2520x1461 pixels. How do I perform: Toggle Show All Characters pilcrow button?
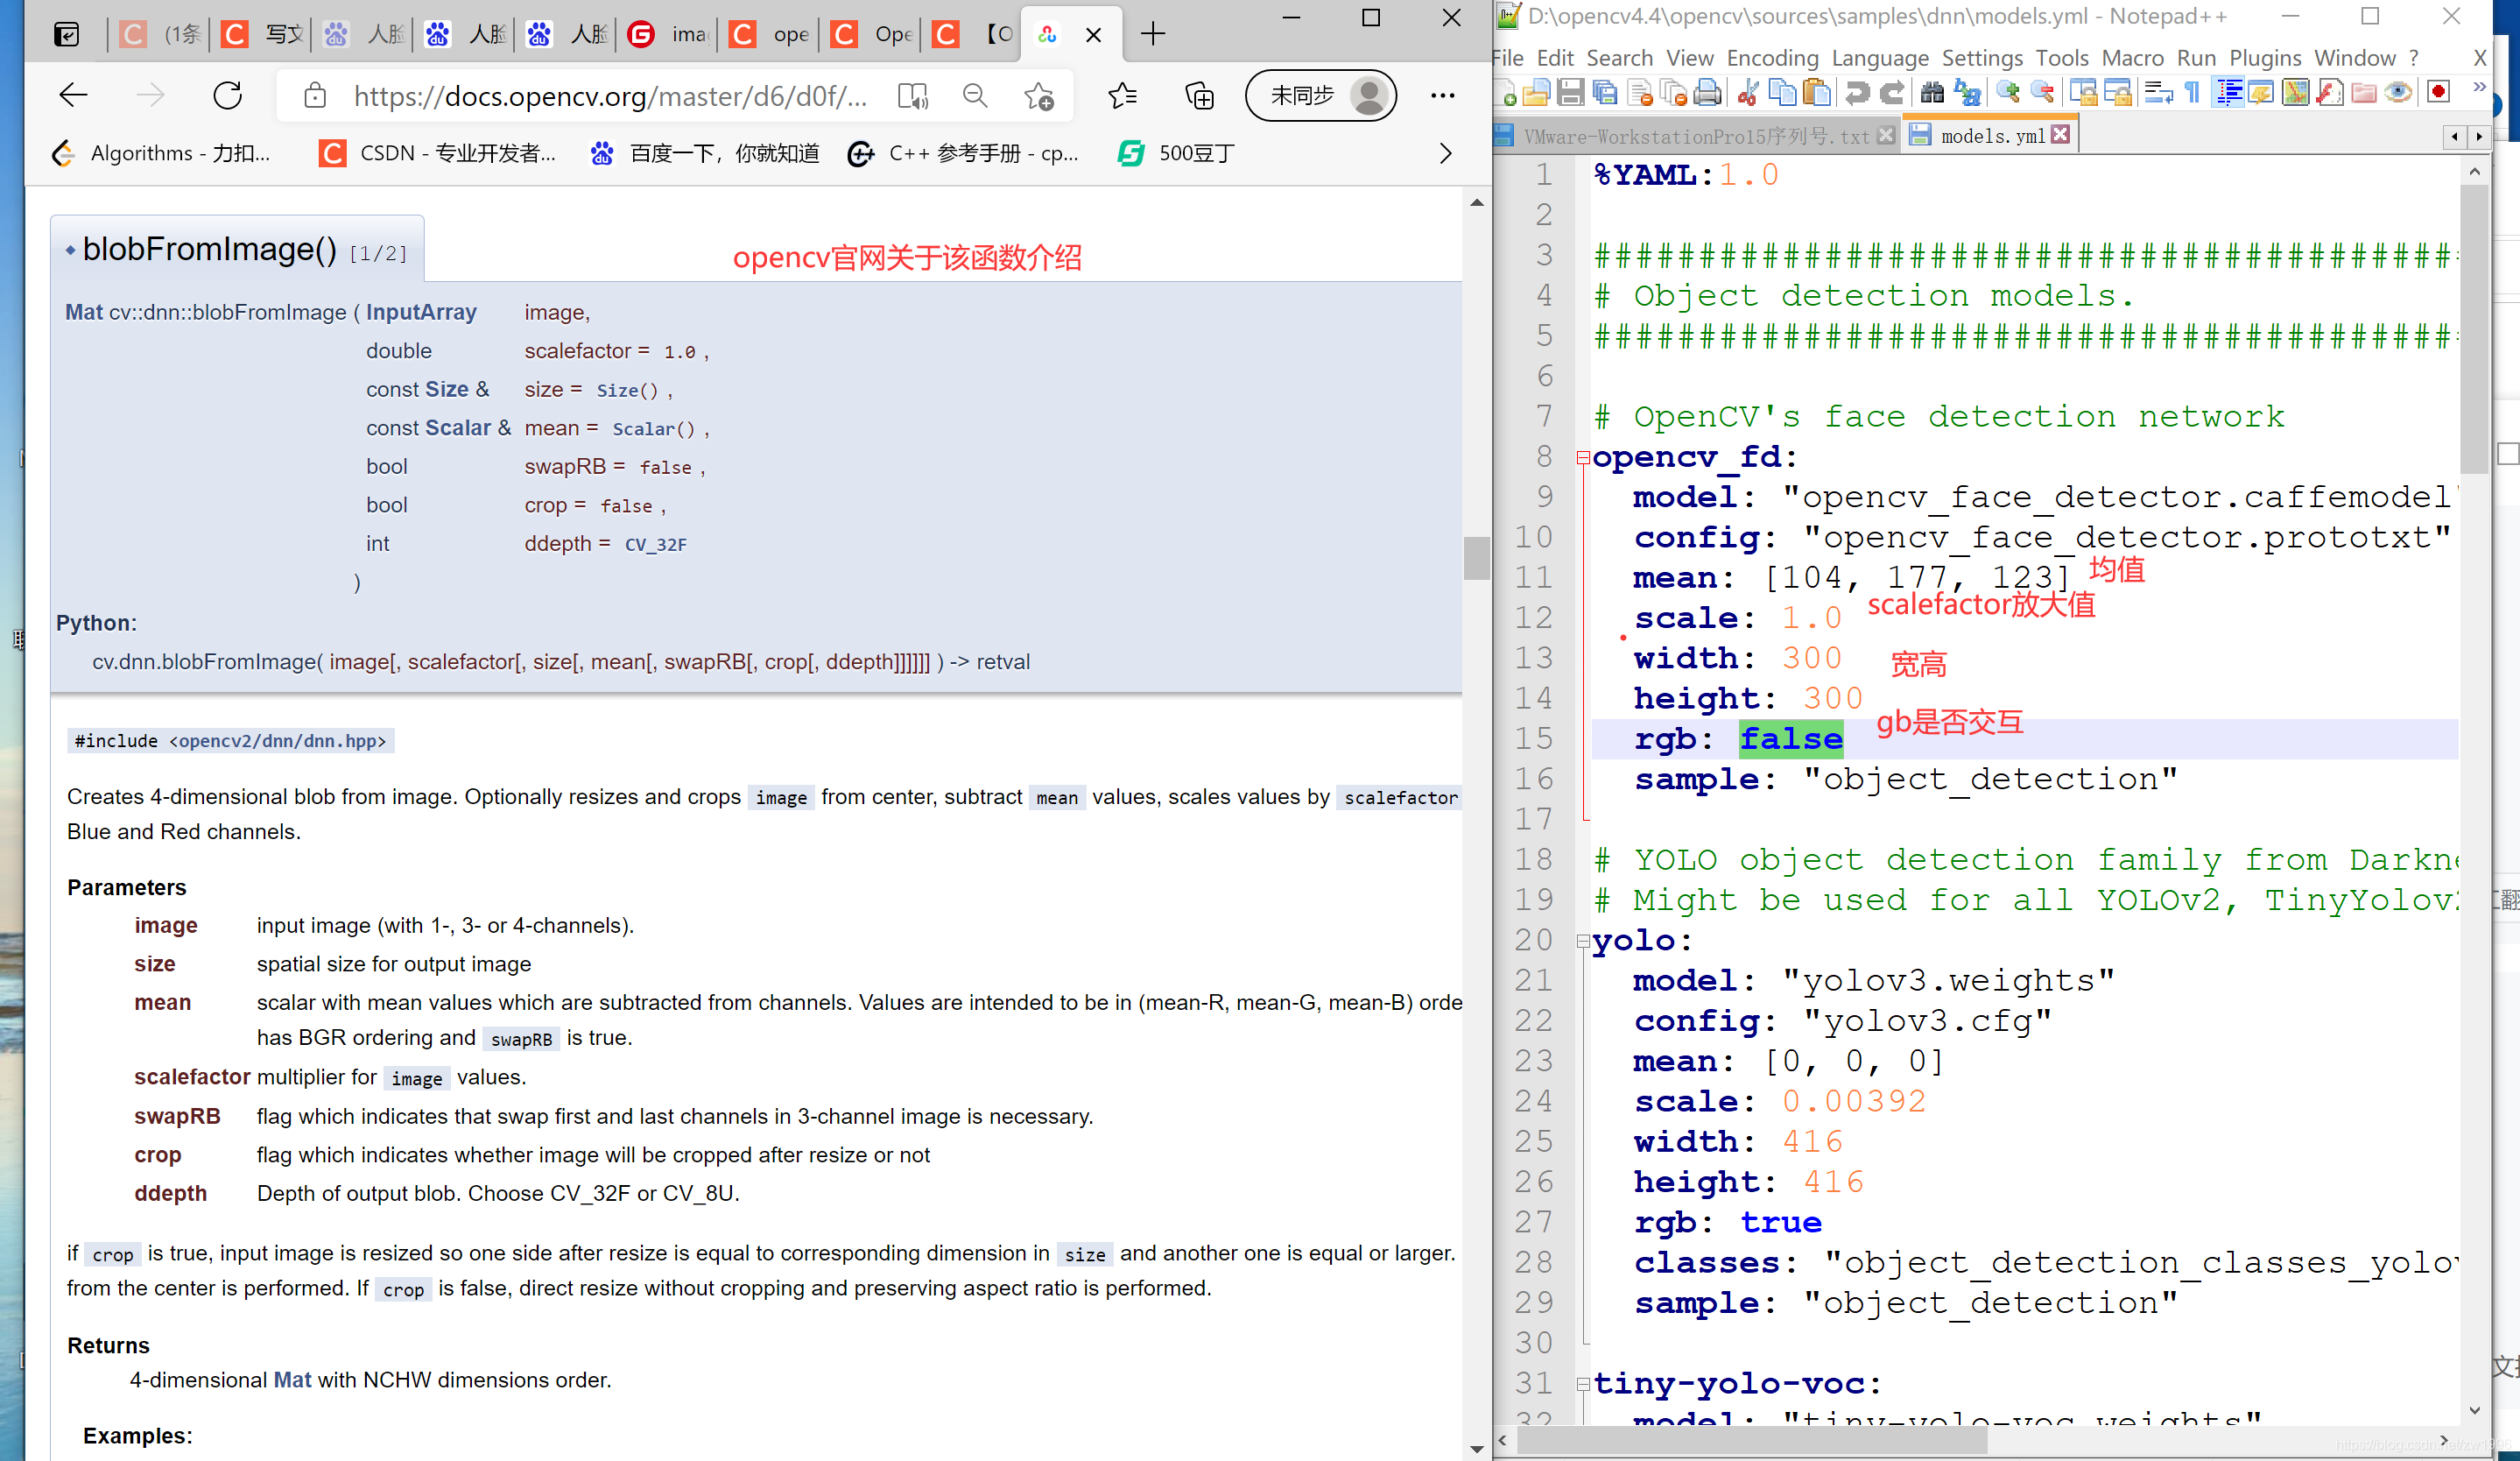click(x=2192, y=93)
